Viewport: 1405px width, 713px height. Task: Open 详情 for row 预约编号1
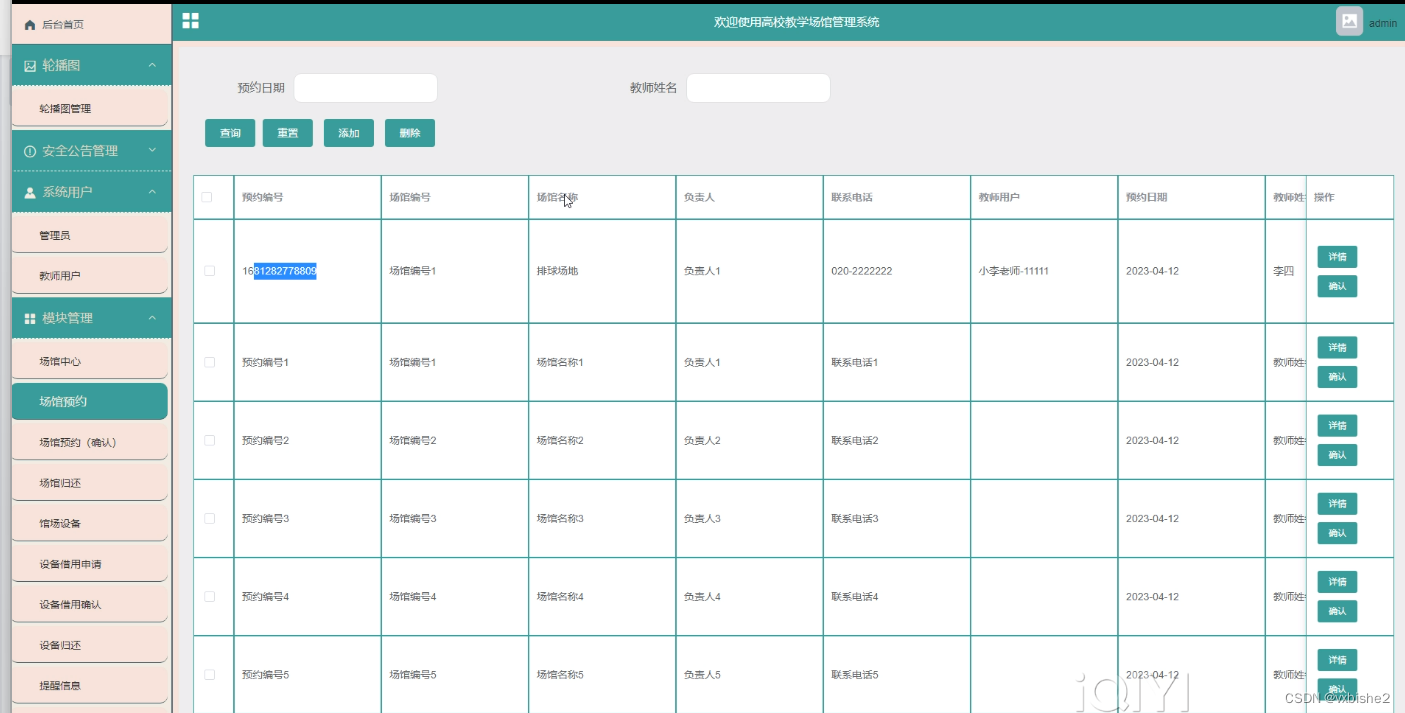1337,348
